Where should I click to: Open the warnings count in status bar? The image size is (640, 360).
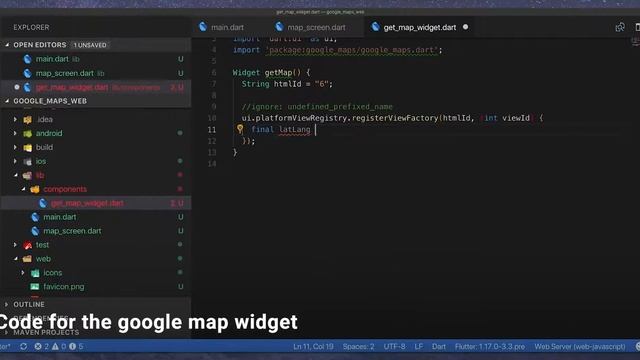pyautogui.click(x=58, y=347)
